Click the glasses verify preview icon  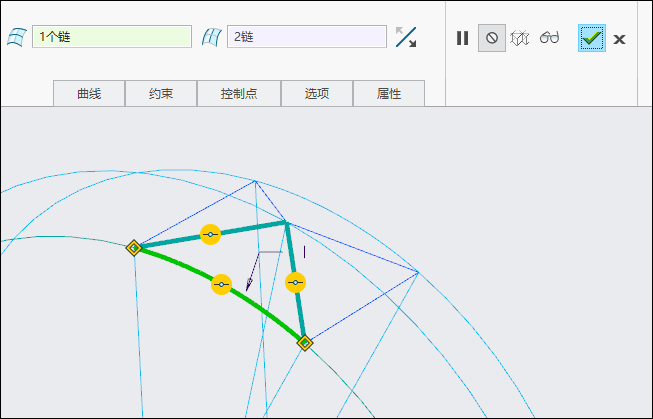pos(549,37)
